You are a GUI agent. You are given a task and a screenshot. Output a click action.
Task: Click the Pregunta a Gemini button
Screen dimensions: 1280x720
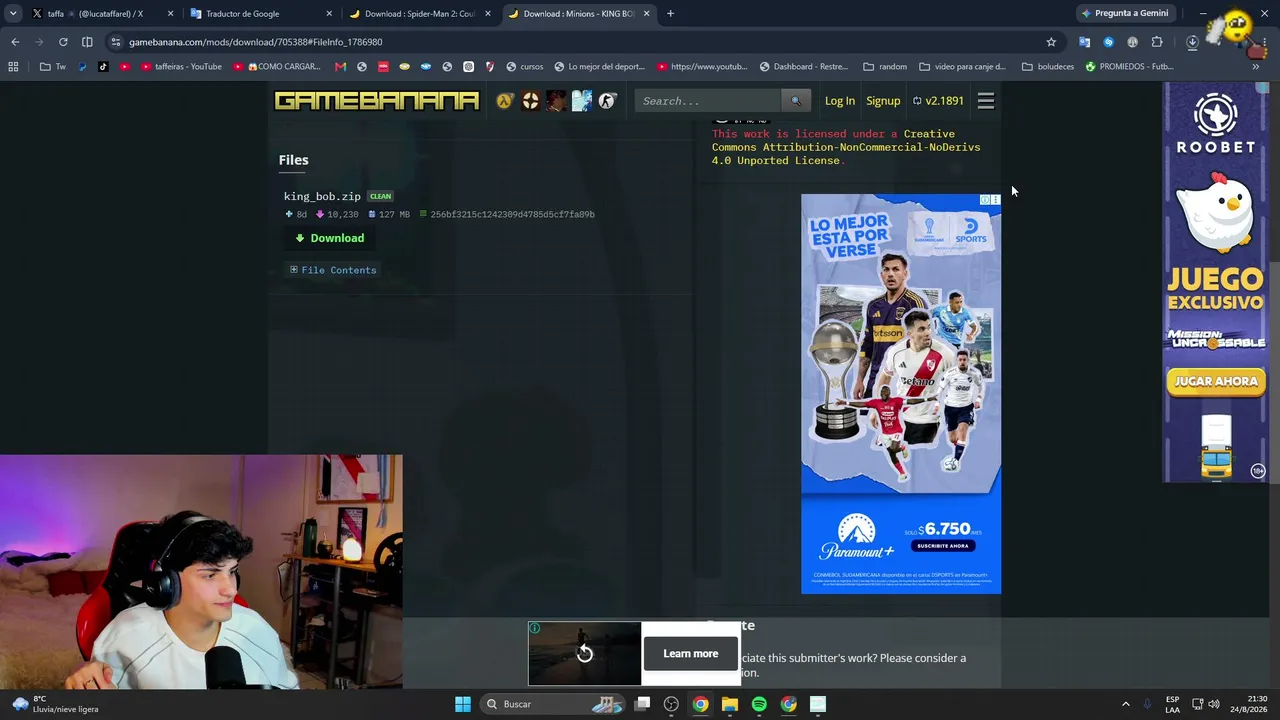coord(1125,14)
